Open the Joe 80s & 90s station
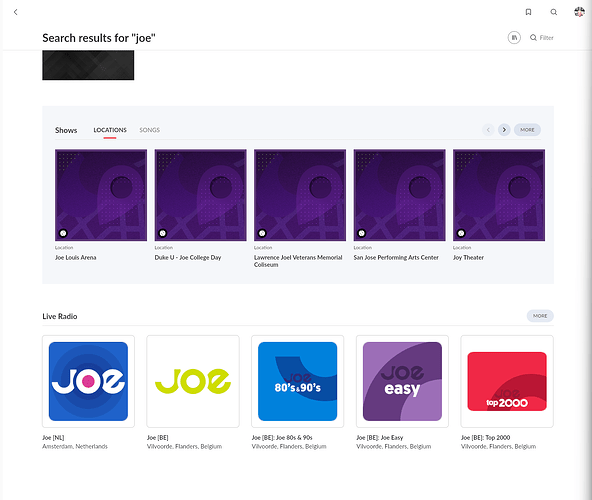Viewport: 592px width, 500px height. (298, 381)
